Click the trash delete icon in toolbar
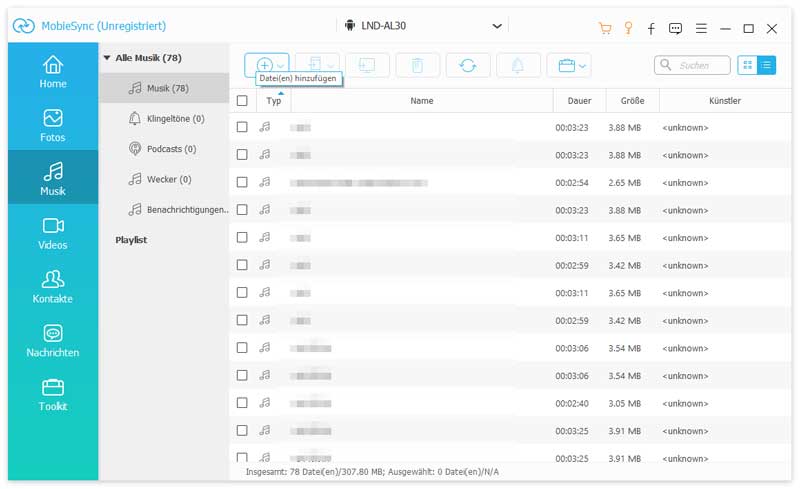Viewport: 800px width, 489px height. [x=417, y=65]
